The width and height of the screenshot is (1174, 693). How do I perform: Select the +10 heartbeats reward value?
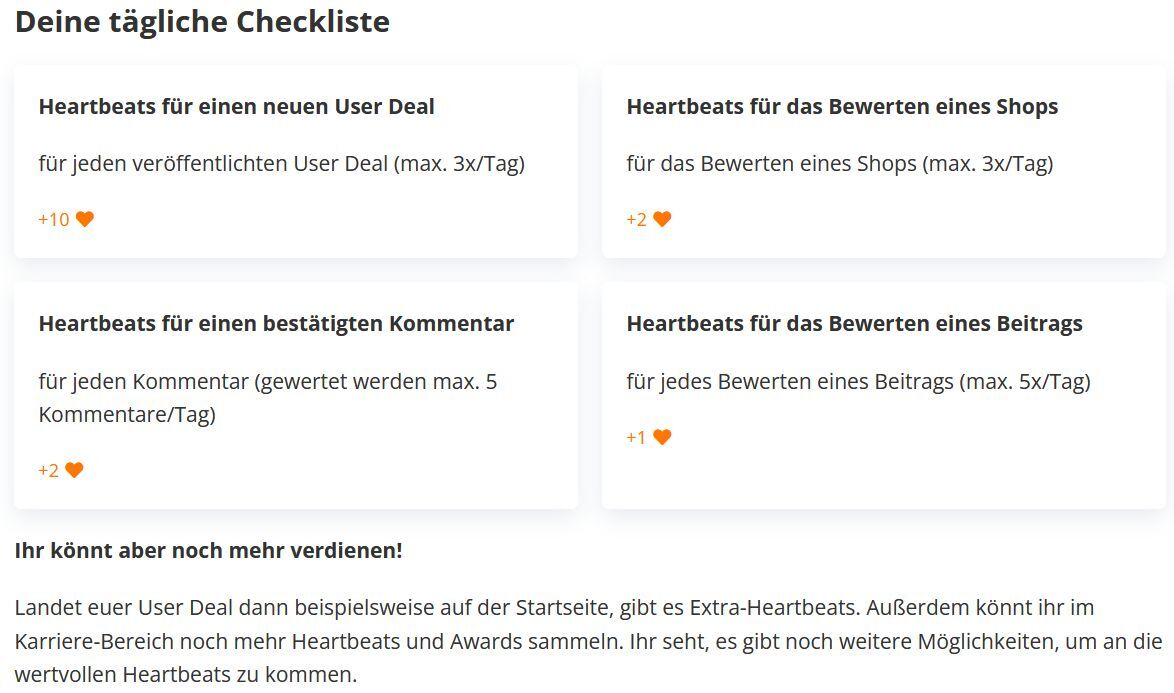click(x=54, y=219)
